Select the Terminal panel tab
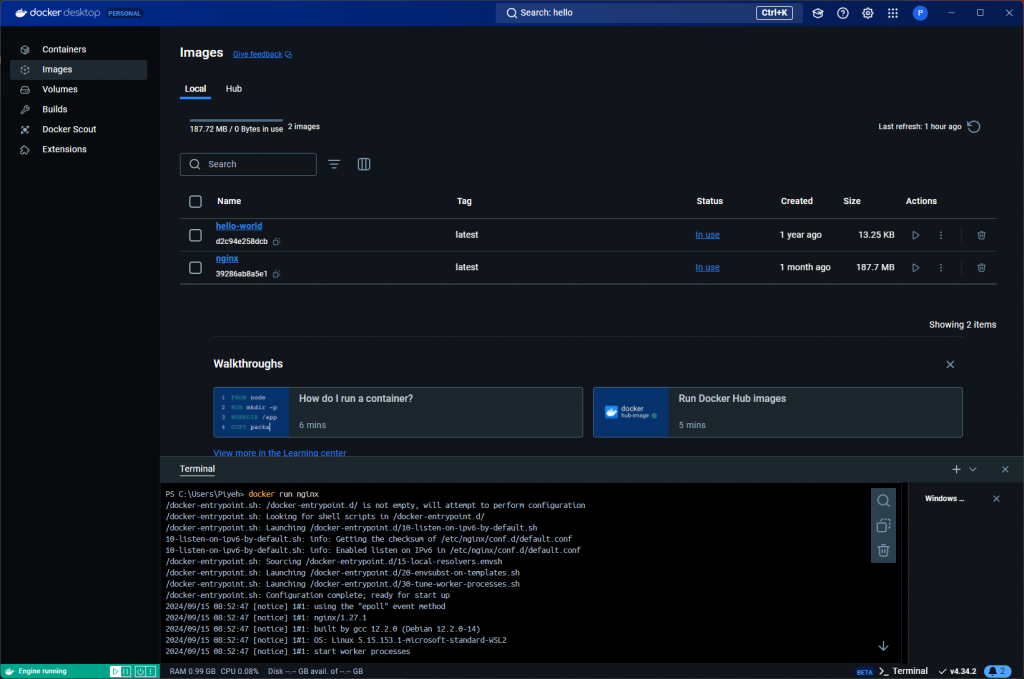This screenshot has width=1024, height=679. (x=197, y=469)
